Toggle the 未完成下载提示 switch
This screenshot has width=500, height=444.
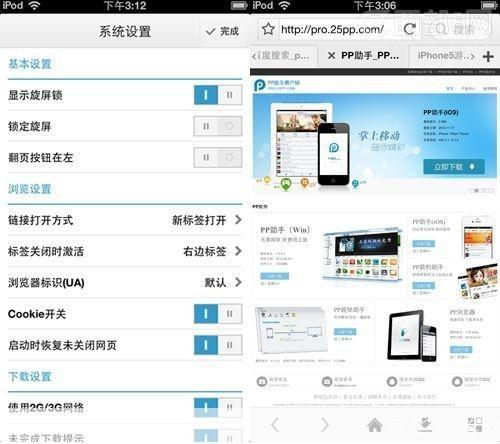tap(218, 437)
